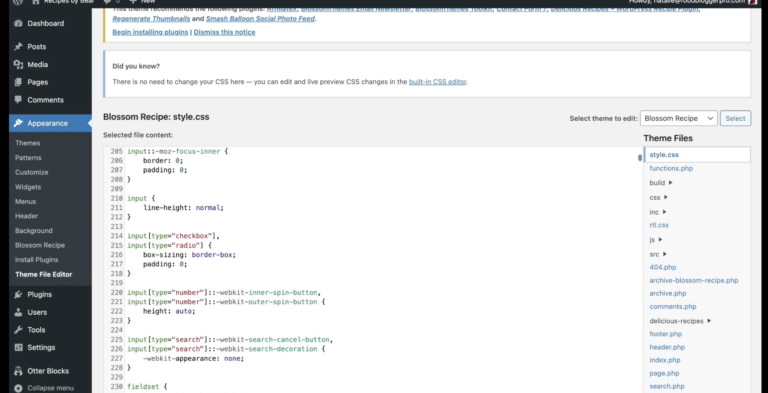
Task: Click the Plugins plug icon
Action: (x=19, y=294)
